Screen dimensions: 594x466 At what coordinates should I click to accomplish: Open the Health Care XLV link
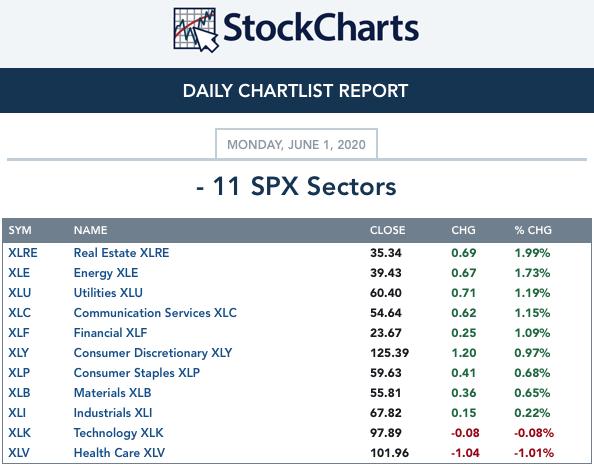[119, 453]
